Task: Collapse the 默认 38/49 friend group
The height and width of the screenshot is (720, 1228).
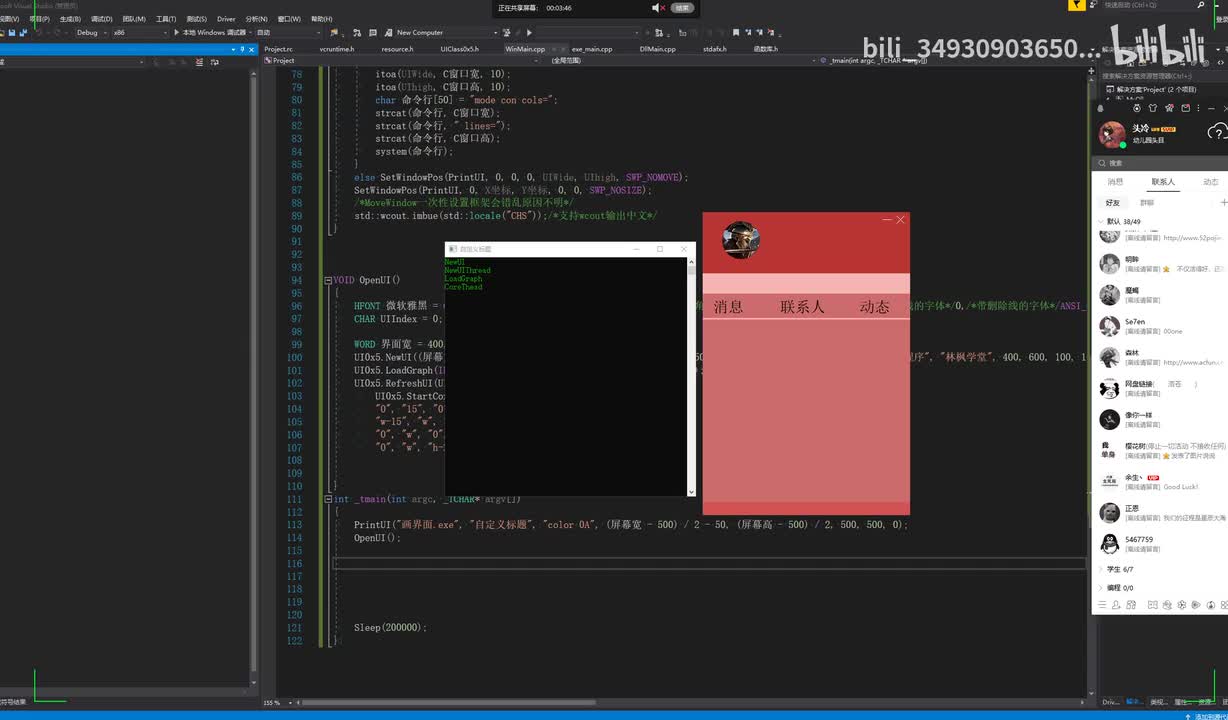Action: click(x=1119, y=222)
